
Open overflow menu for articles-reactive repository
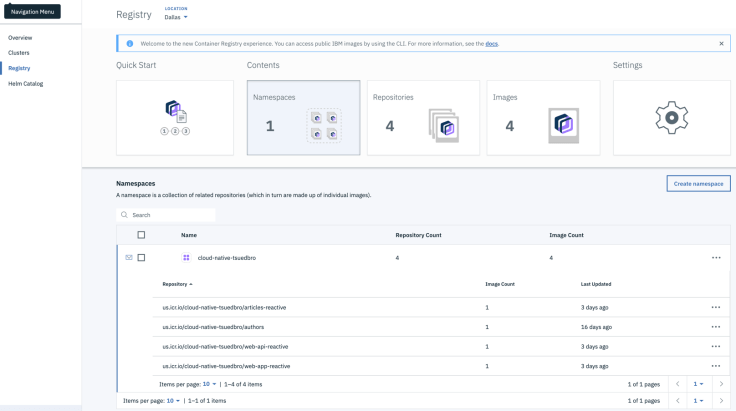click(x=715, y=307)
